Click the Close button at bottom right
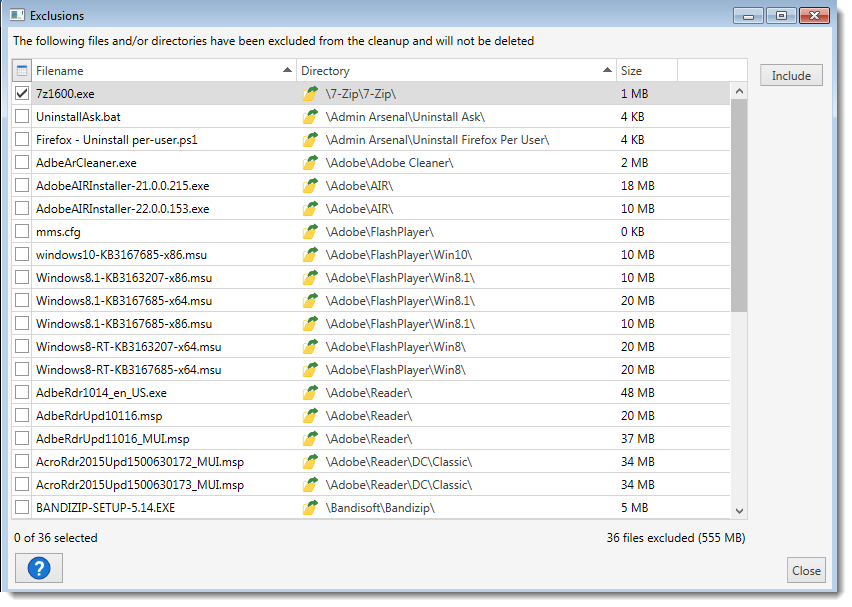 [x=805, y=571]
